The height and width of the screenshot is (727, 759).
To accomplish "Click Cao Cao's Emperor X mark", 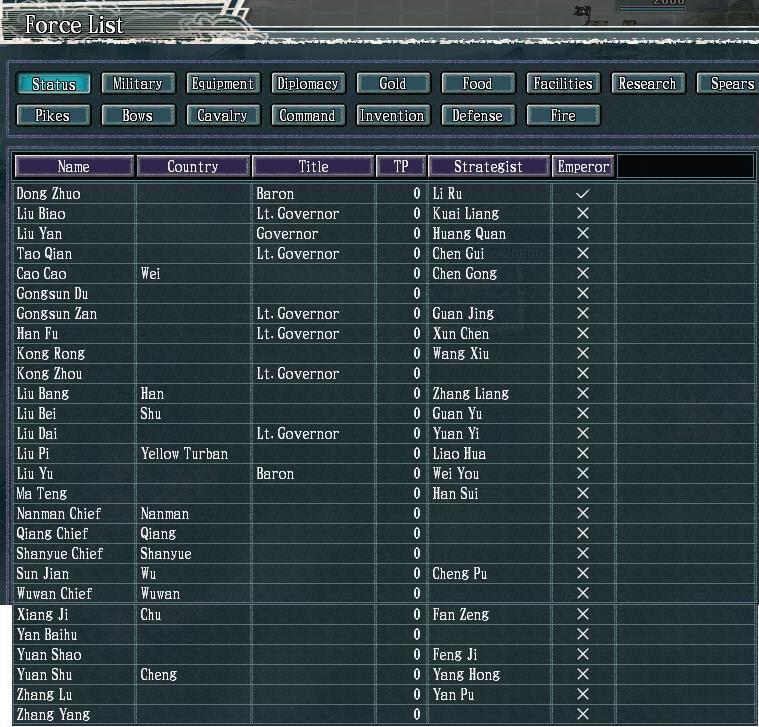I will (583, 274).
